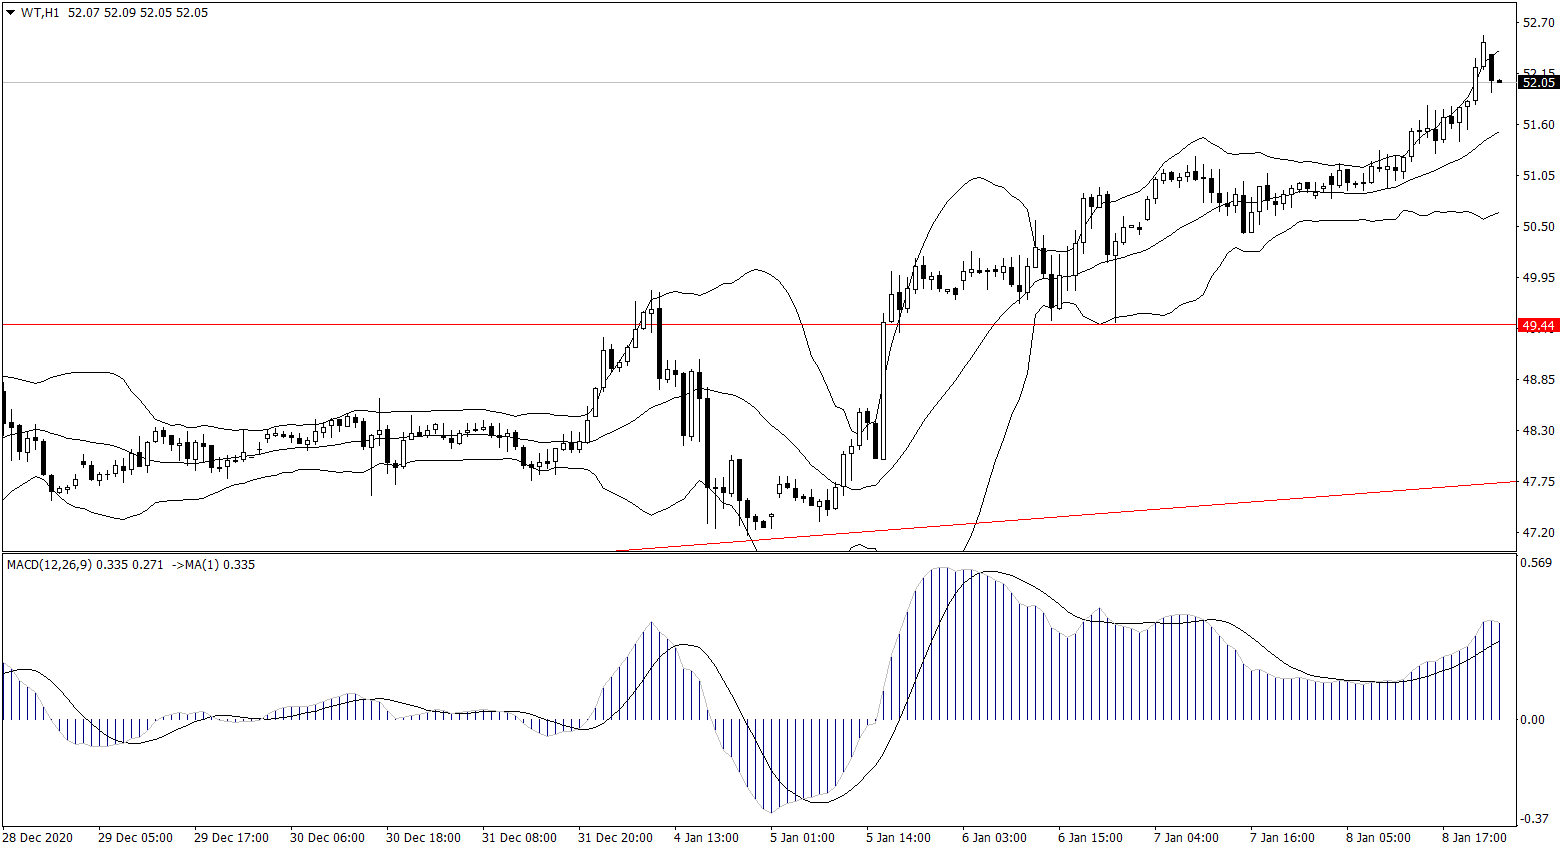Click the 0.569 MACD scale label

point(1535,563)
